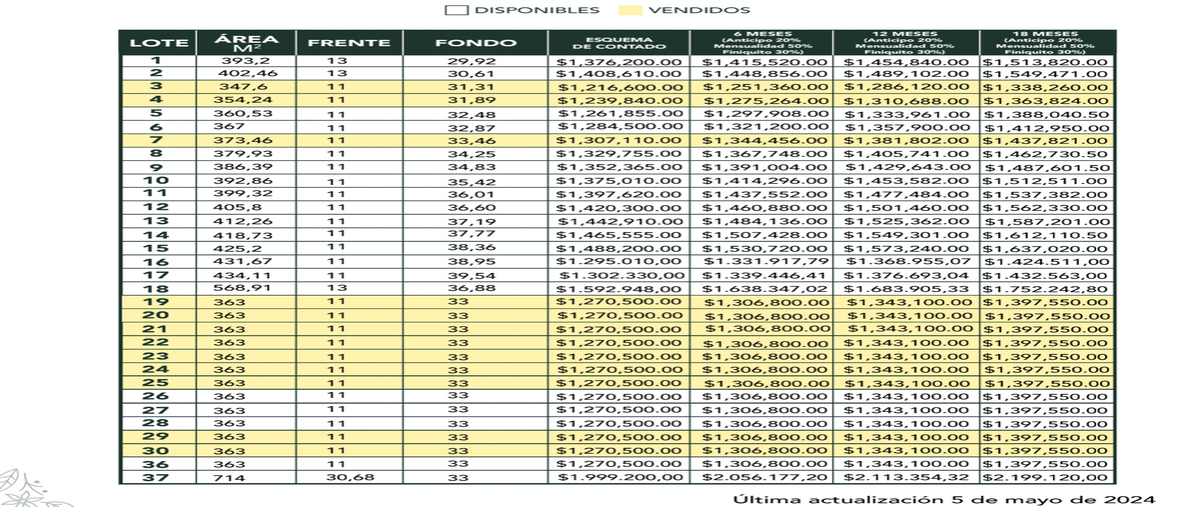Click the VENDIDOS legend label
Viewport: 1200px width, 507px height.
point(699,10)
